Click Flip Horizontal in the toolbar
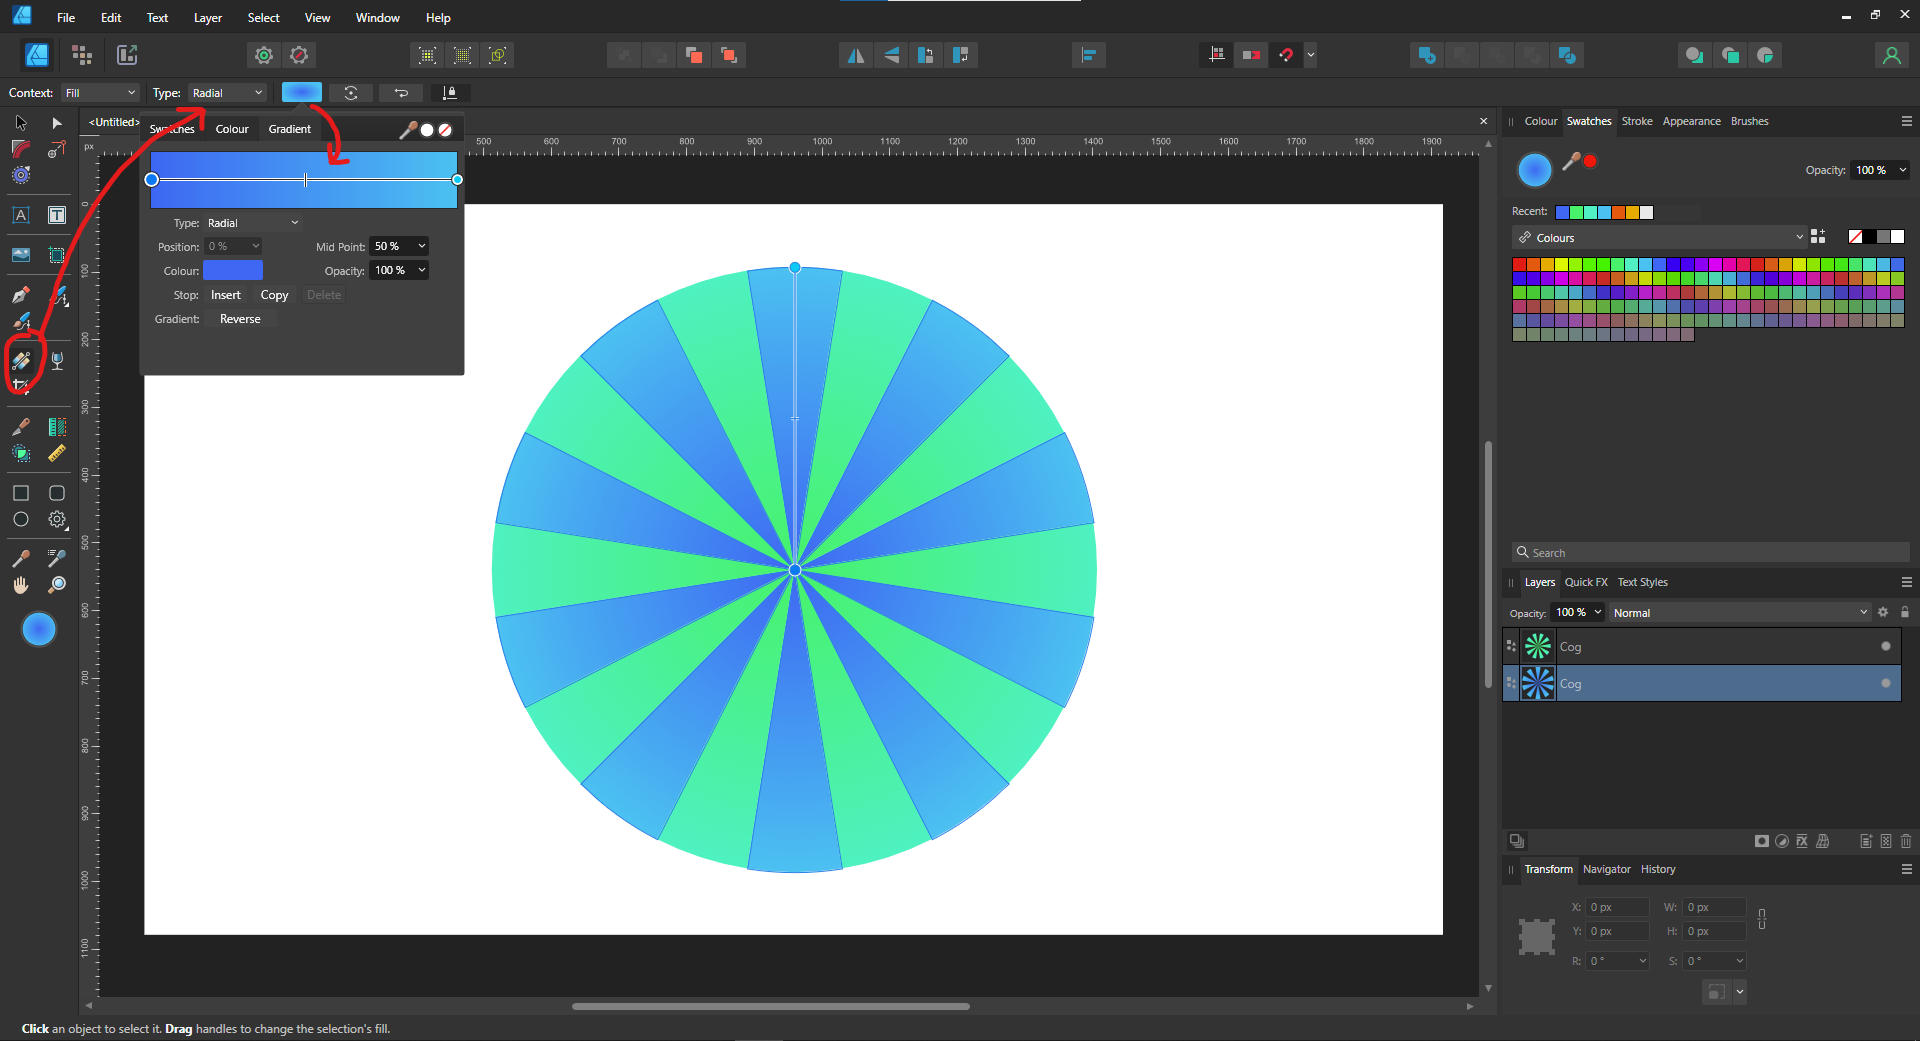This screenshot has height=1041, width=1920. 856,55
